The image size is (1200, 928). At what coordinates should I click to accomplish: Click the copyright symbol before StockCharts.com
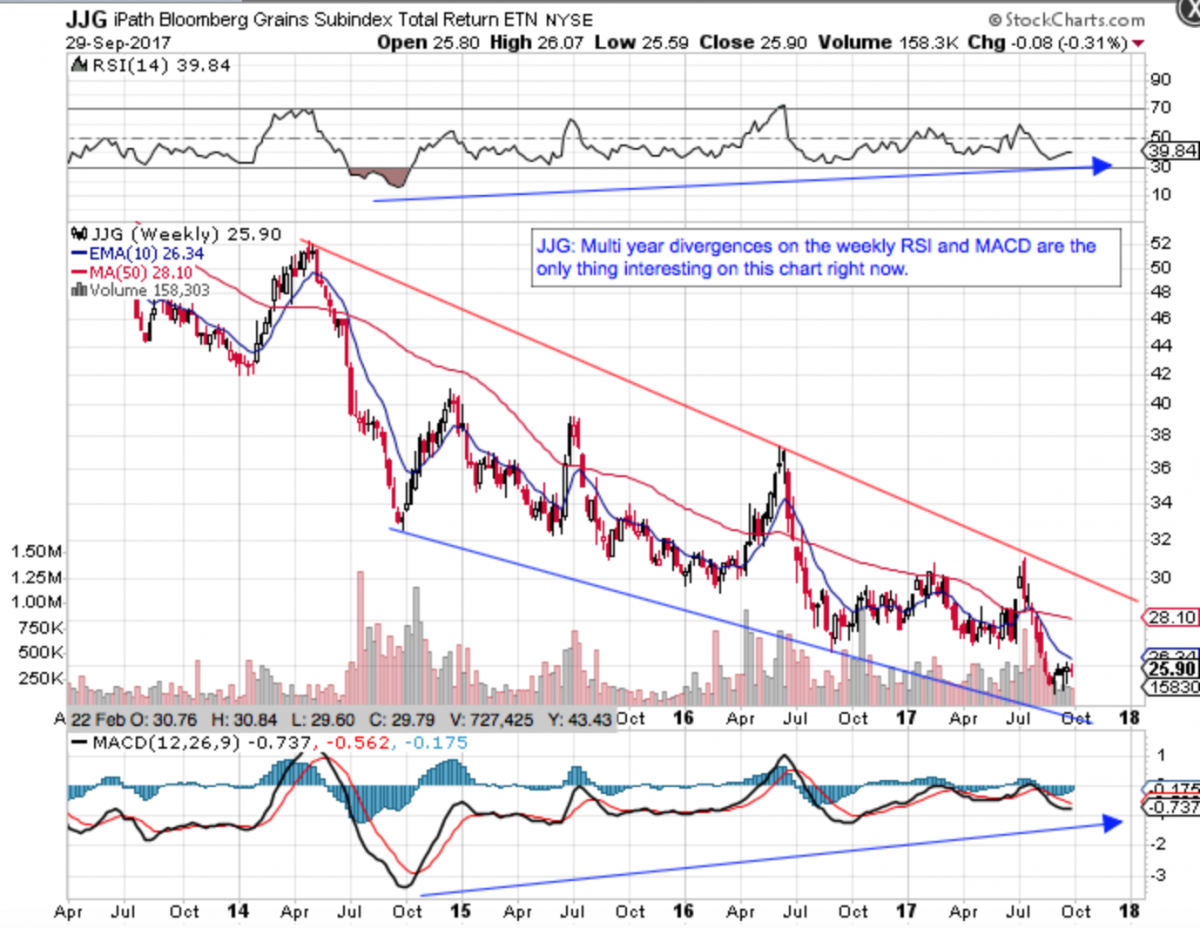[x=994, y=19]
